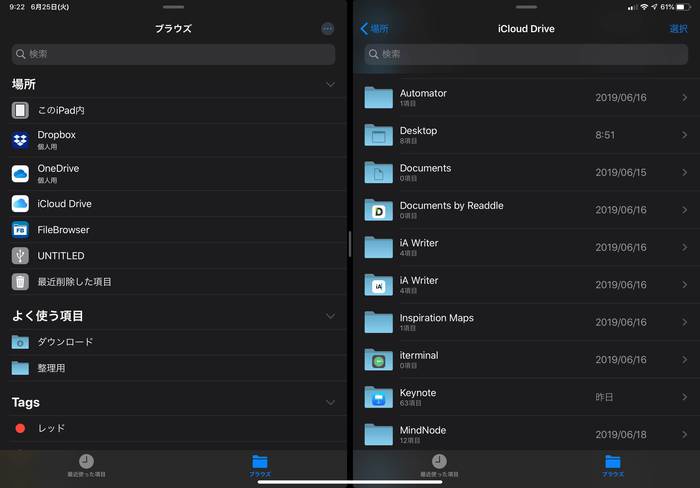Tap the 選択 select button
The image size is (700, 488).
click(679, 29)
